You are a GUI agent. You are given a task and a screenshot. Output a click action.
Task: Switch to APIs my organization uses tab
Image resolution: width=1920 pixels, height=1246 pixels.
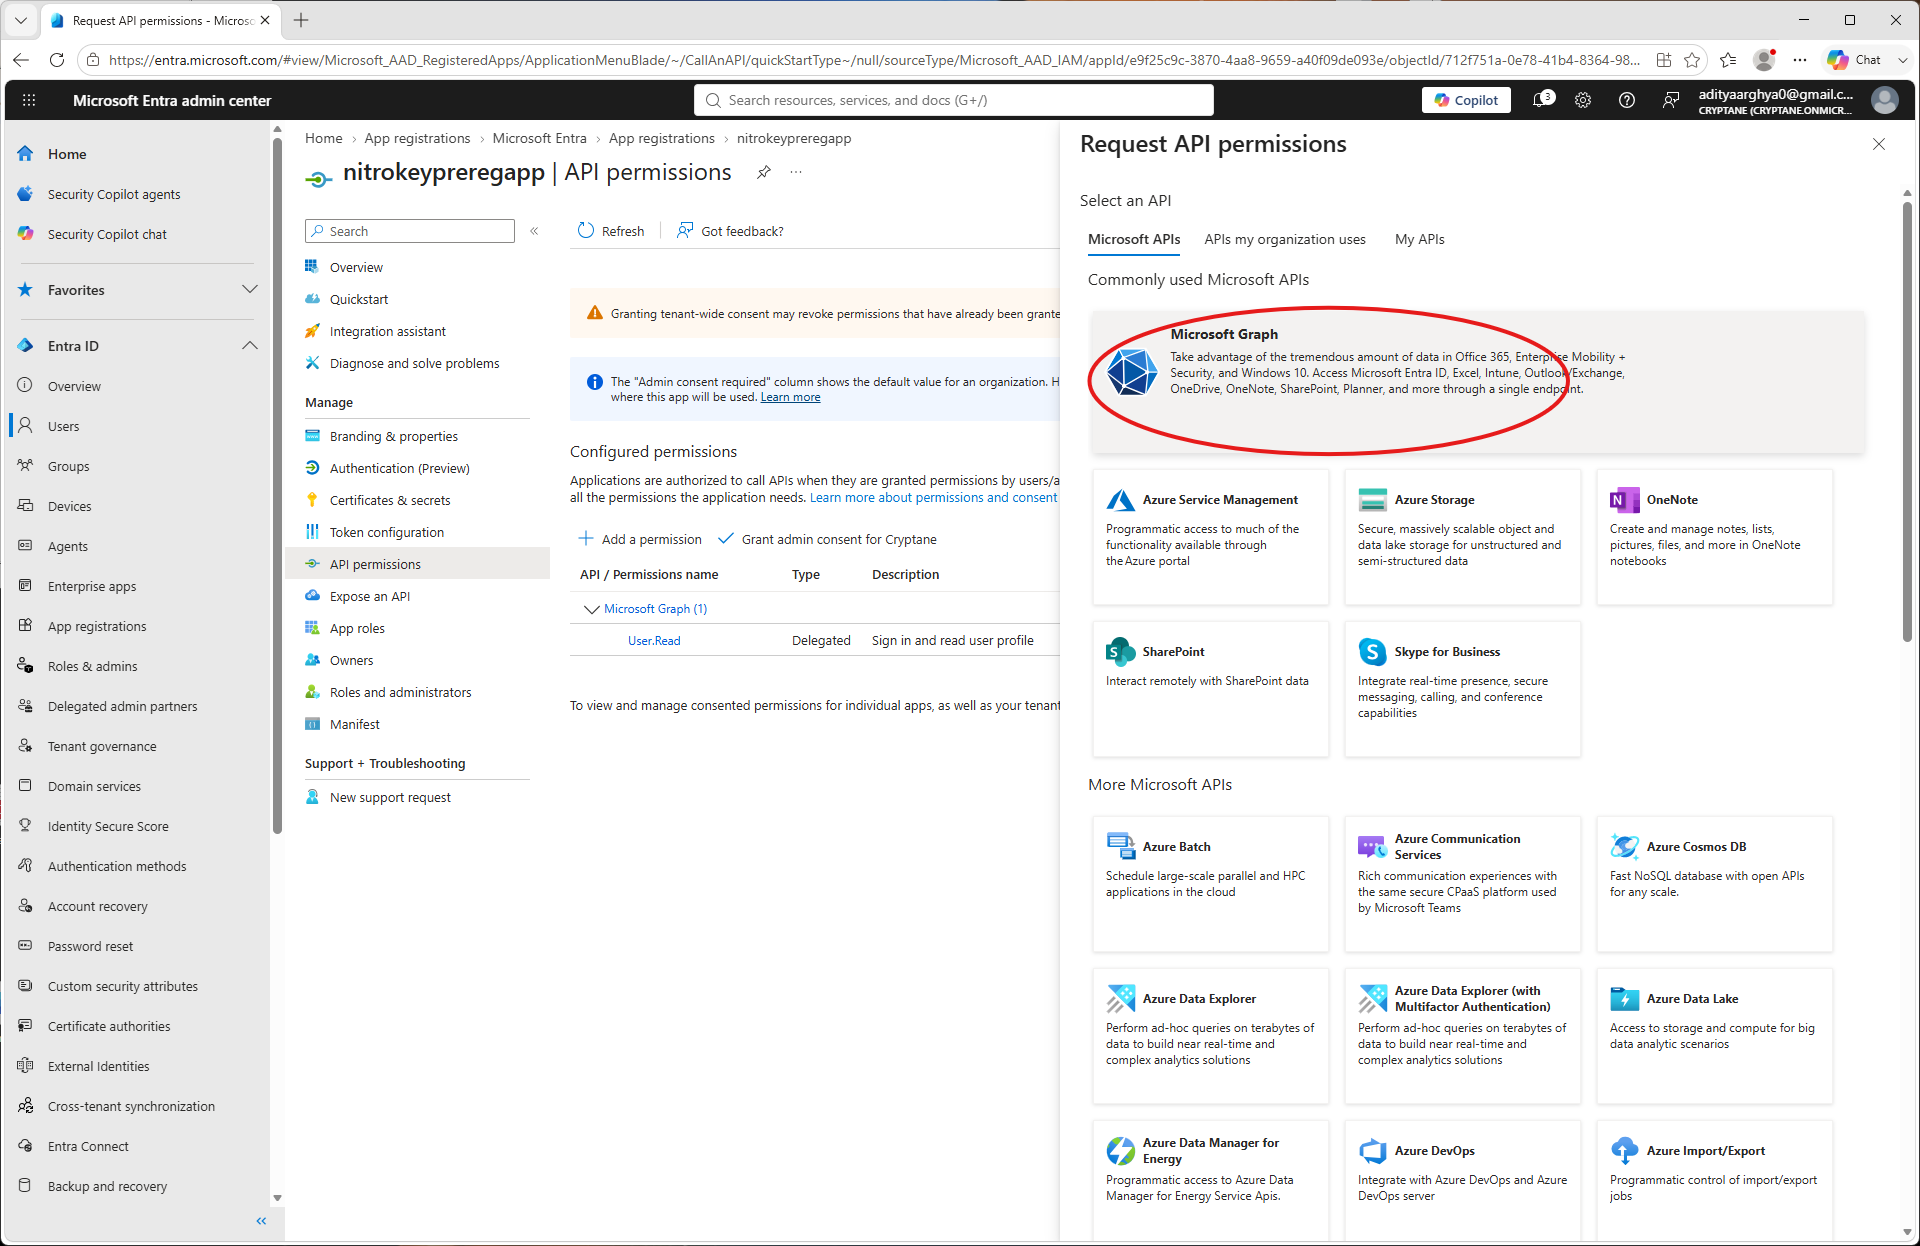coord(1285,240)
